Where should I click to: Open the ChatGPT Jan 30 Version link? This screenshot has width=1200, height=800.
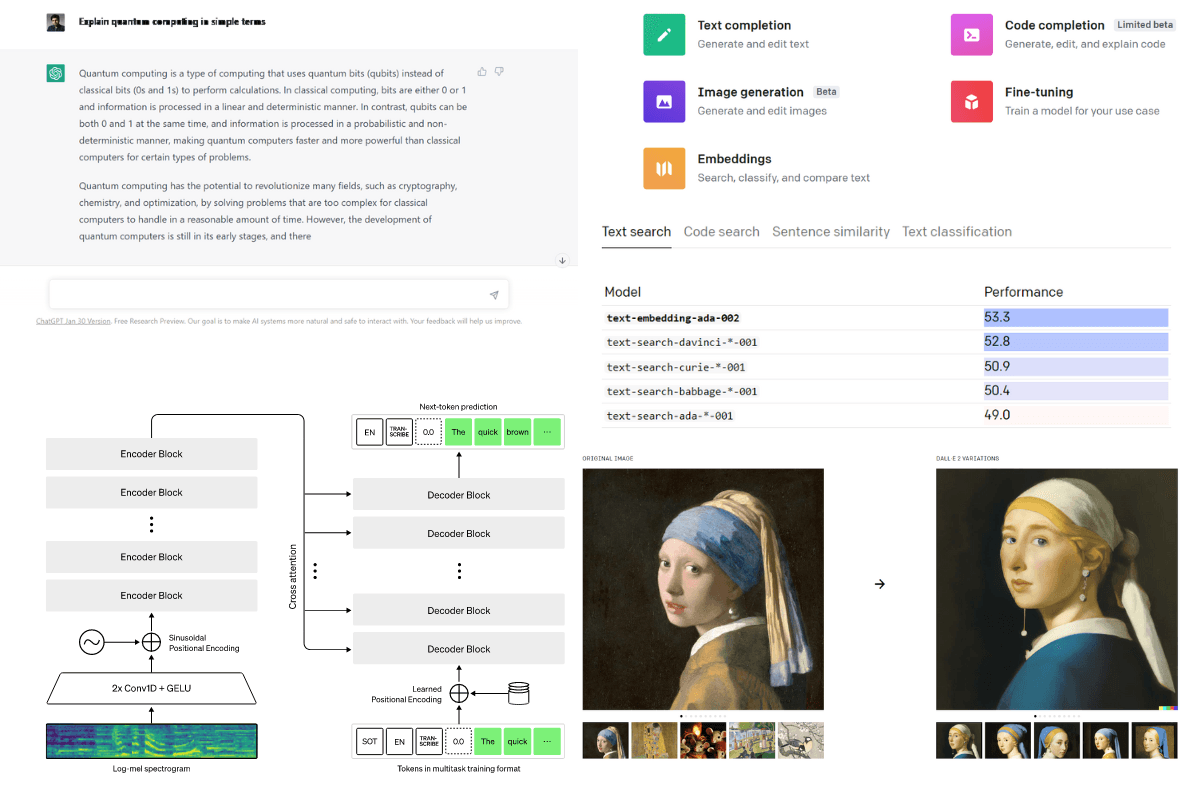coord(73,321)
